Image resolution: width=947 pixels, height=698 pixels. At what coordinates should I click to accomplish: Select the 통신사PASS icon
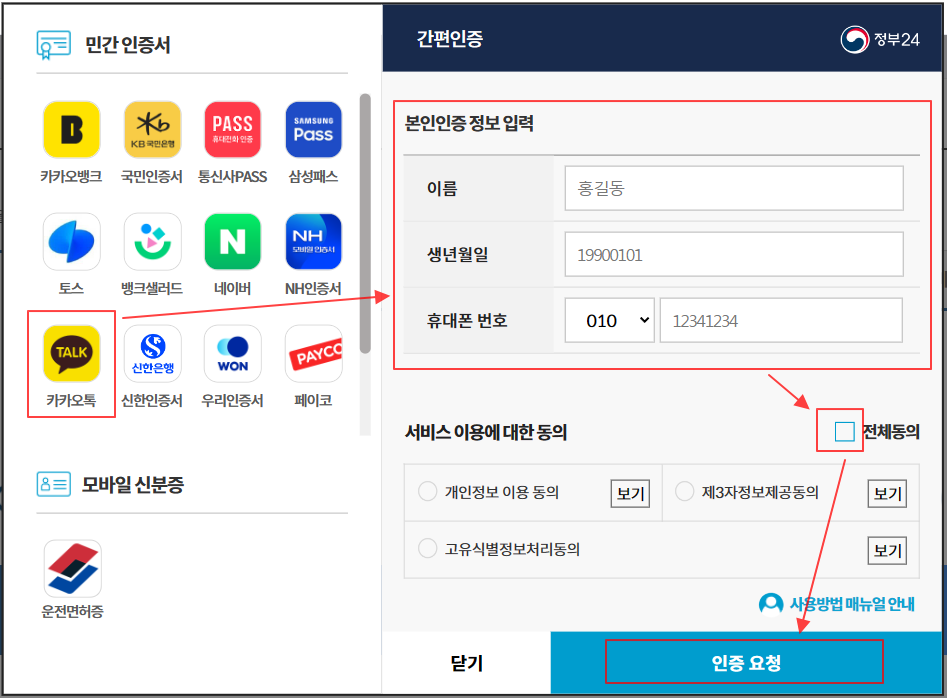pos(233,130)
